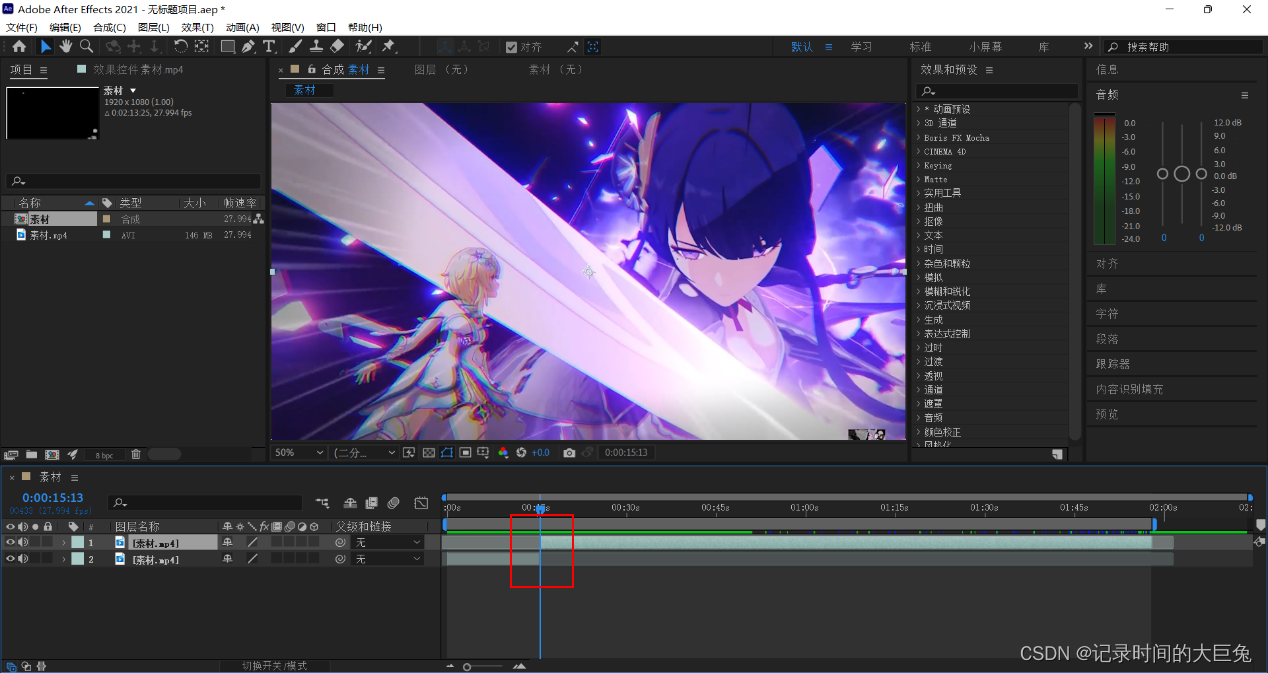Open the 文件(F) menu
The height and width of the screenshot is (673, 1268).
click(x=22, y=28)
